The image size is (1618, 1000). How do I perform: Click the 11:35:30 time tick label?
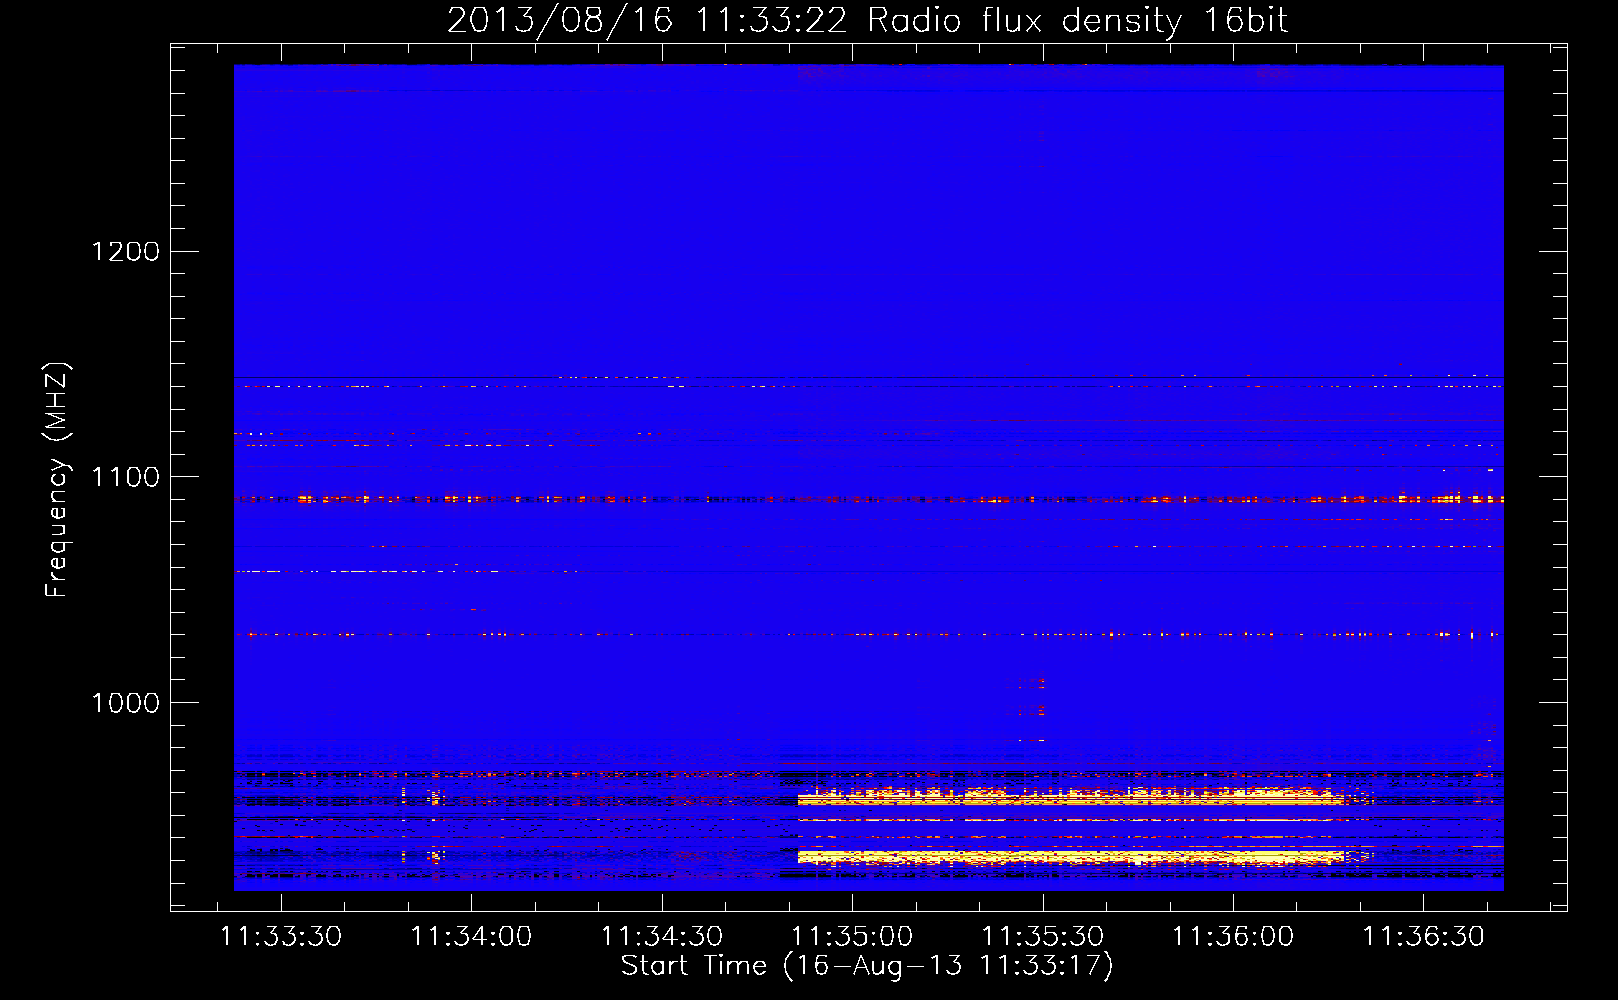(x=1043, y=937)
